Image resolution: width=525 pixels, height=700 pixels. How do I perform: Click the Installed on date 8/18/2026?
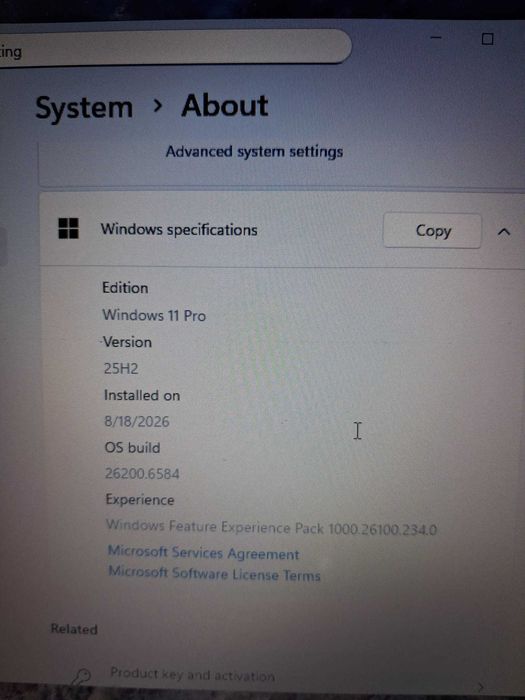click(137, 421)
